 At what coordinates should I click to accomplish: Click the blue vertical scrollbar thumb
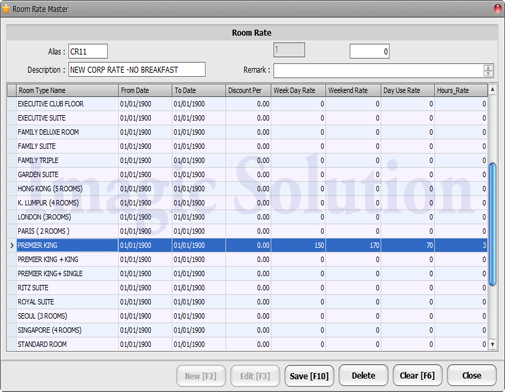pyautogui.click(x=492, y=224)
